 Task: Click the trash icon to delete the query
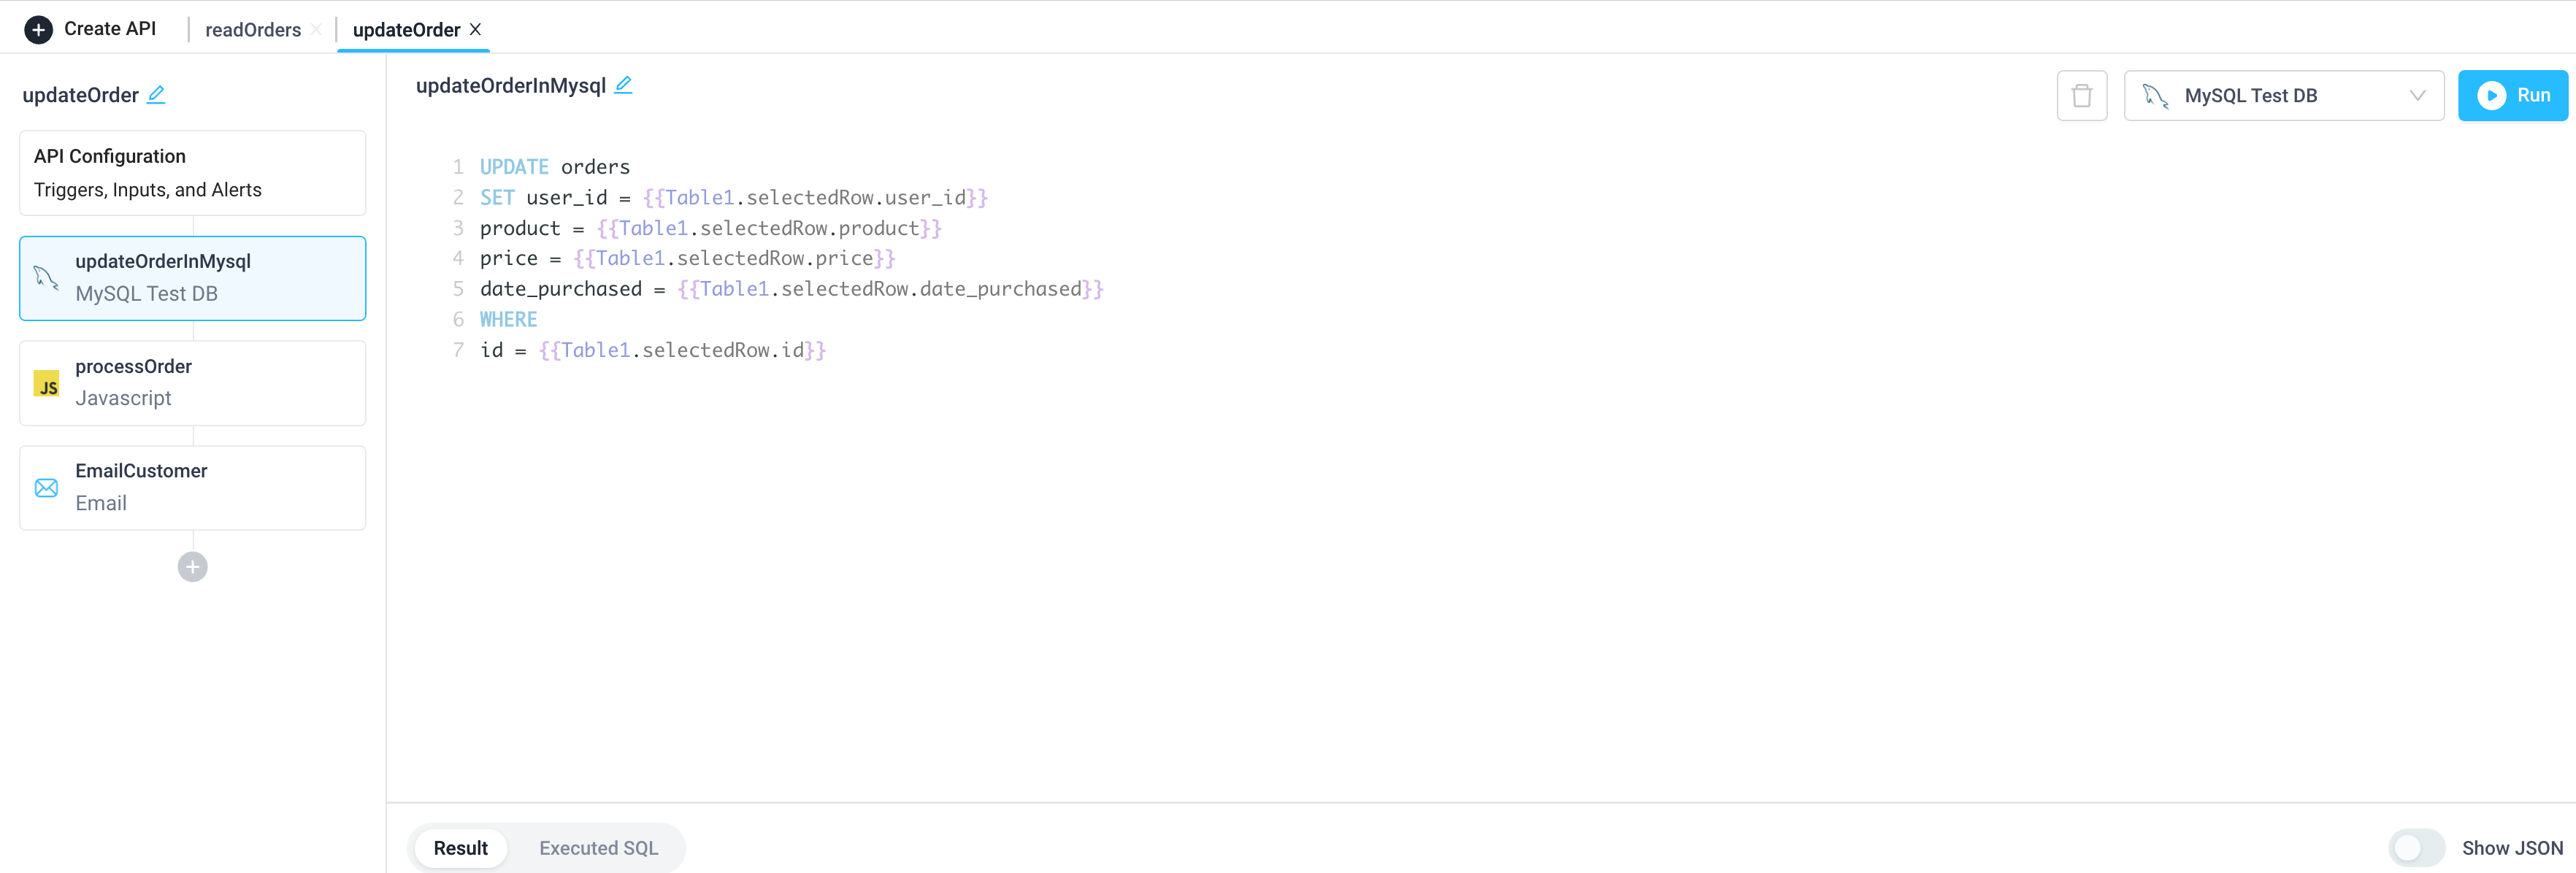pyautogui.click(x=2082, y=95)
